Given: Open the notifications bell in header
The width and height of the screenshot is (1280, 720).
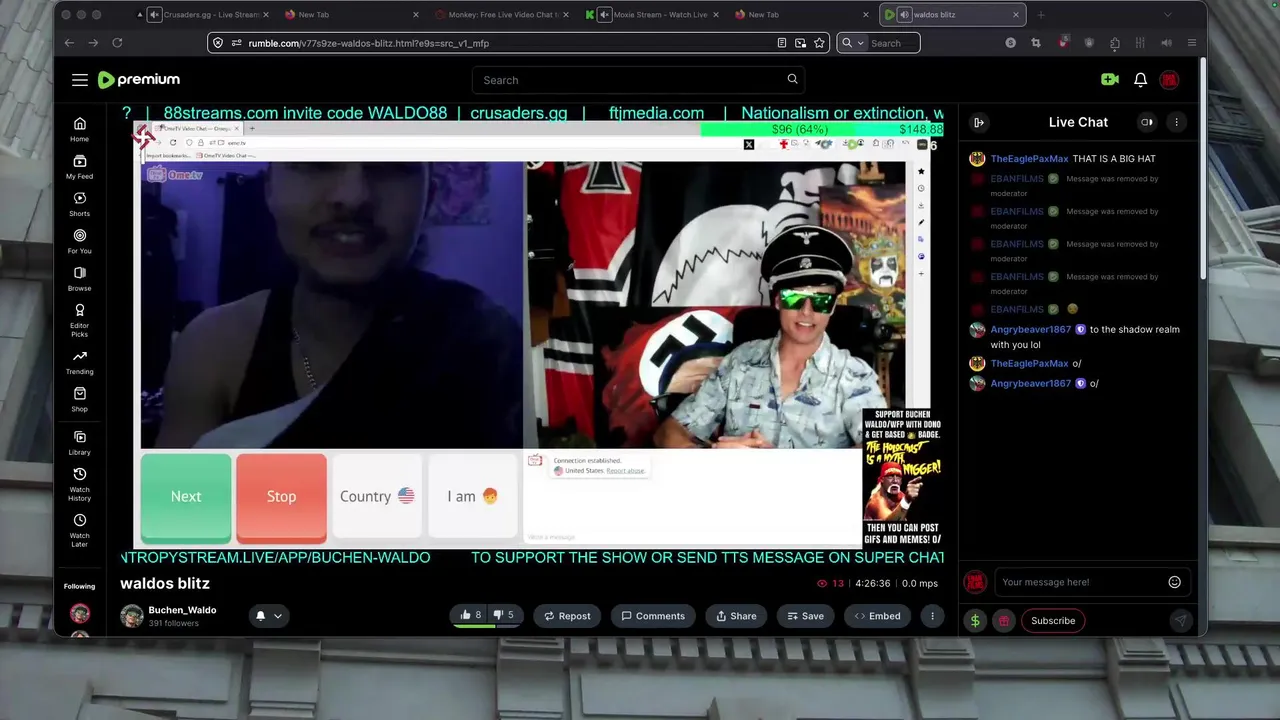Looking at the screenshot, I should coord(1140,80).
